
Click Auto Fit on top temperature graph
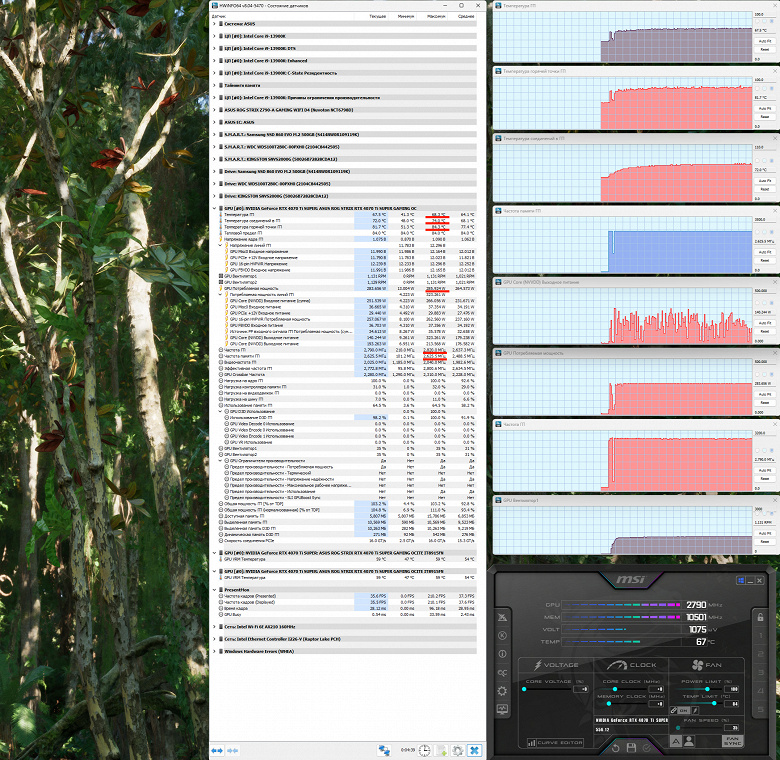pos(765,41)
